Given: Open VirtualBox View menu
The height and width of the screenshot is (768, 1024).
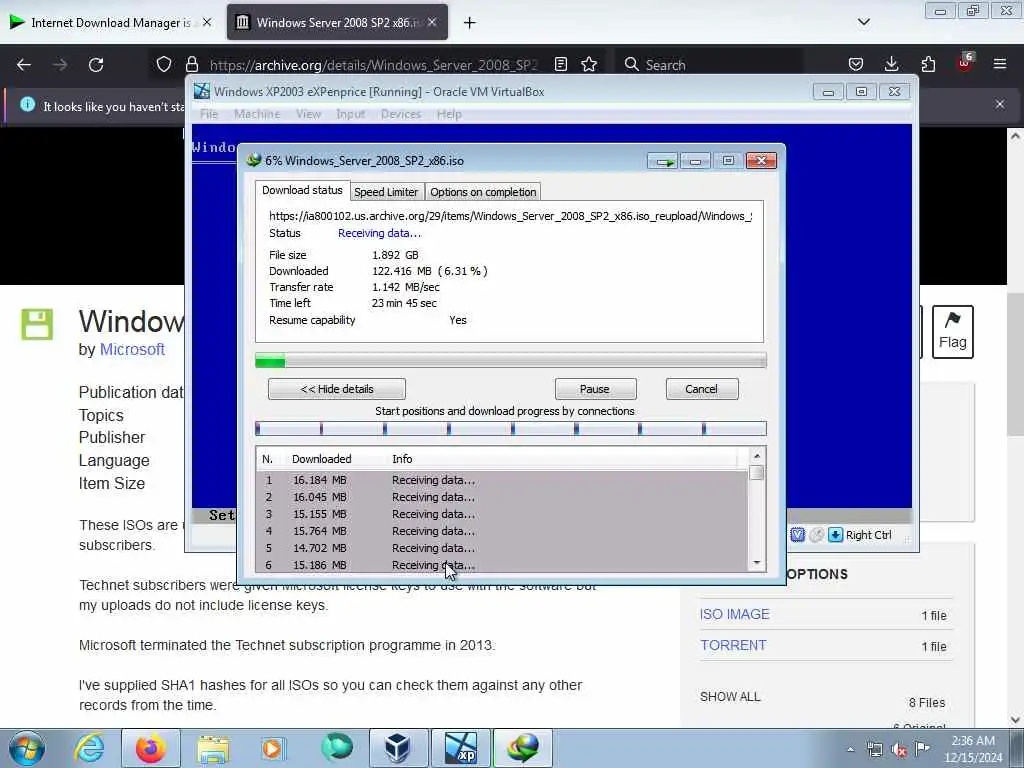Looking at the screenshot, I should pos(308,114).
